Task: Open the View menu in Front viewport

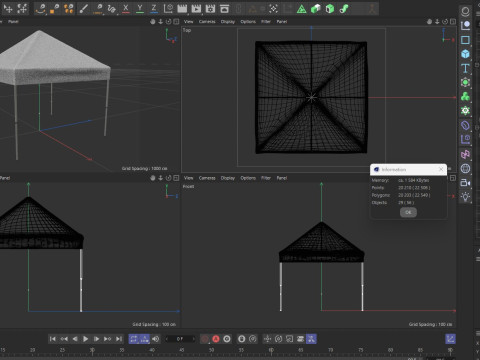Action: 188,178
